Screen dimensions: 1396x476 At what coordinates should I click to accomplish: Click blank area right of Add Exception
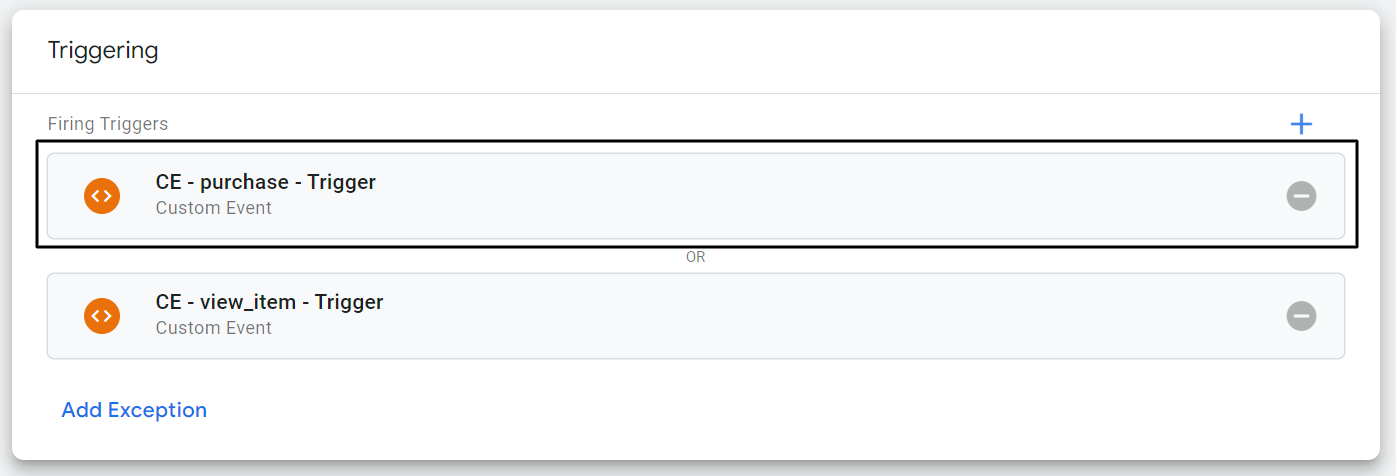coord(700,410)
